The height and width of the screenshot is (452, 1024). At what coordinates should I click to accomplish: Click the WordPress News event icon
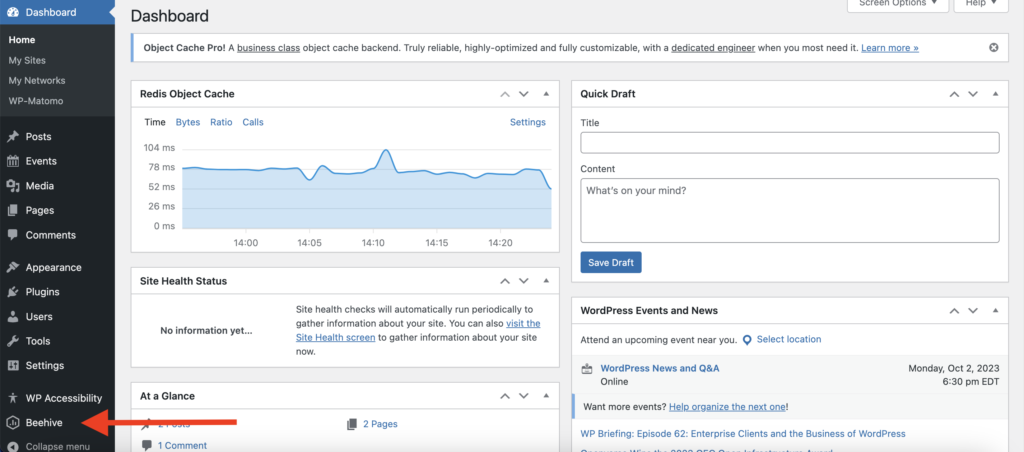click(x=586, y=369)
